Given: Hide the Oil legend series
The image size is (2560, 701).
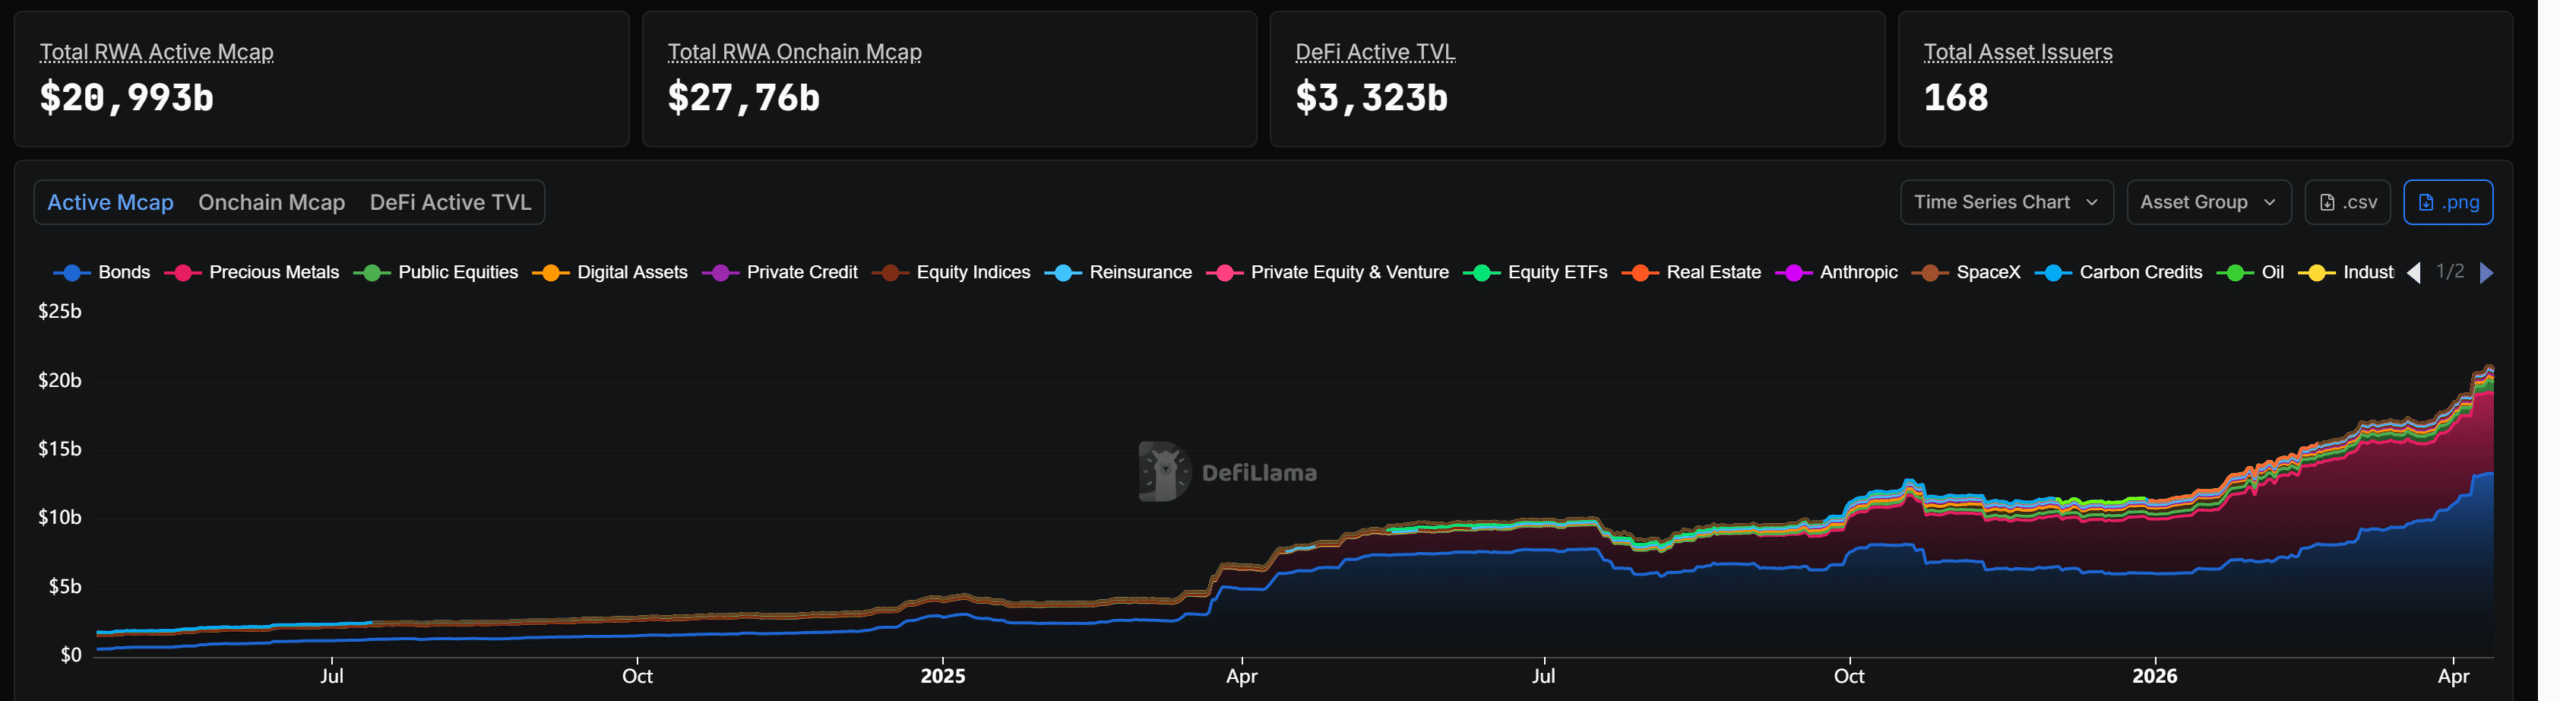Looking at the screenshot, I should tap(2251, 272).
